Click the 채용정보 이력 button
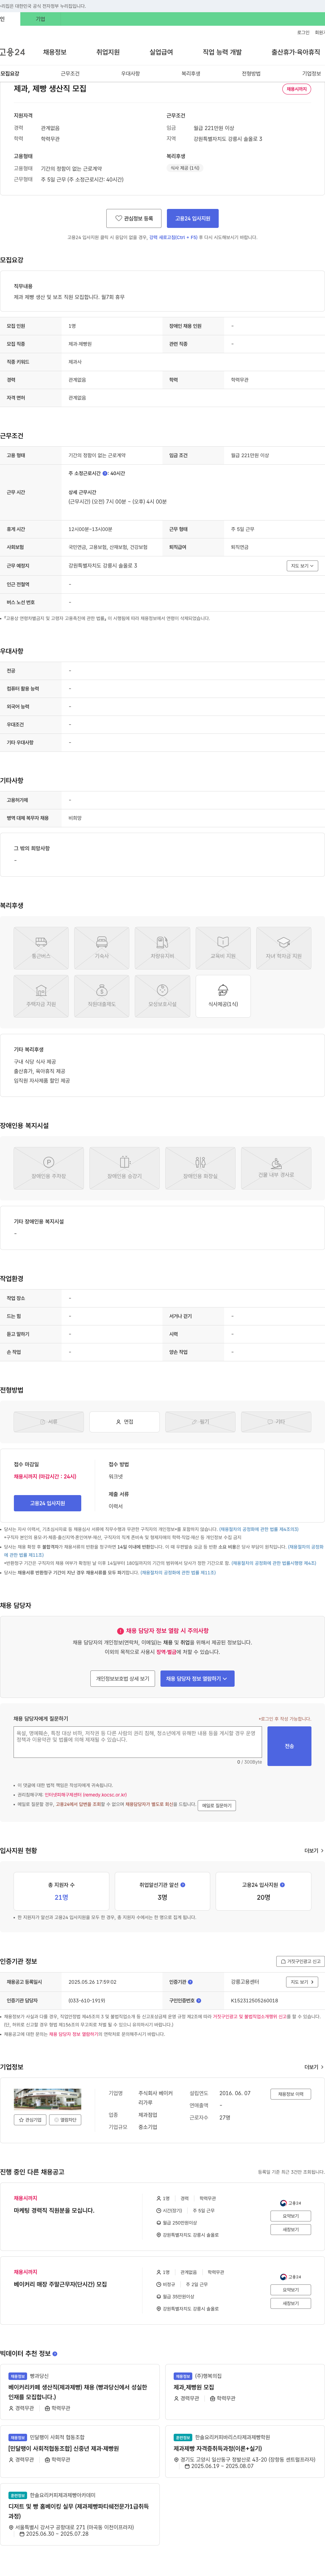Image resolution: width=325 pixels, height=2576 pixels. [291, 2094]
